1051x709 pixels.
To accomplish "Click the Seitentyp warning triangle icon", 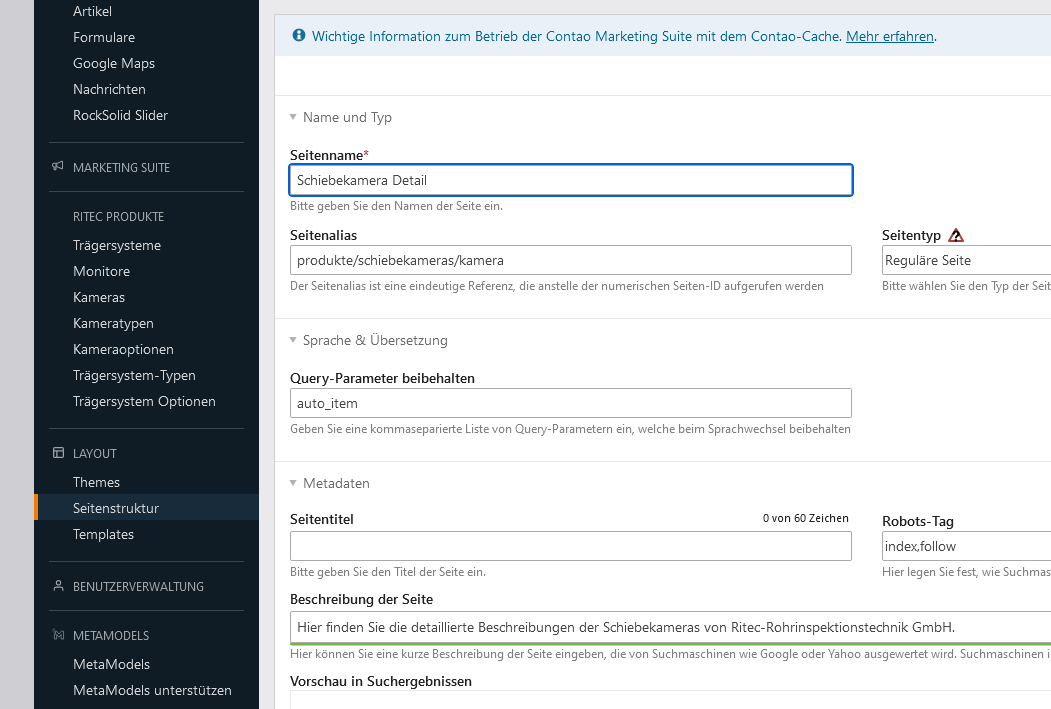I will (956, 236).
